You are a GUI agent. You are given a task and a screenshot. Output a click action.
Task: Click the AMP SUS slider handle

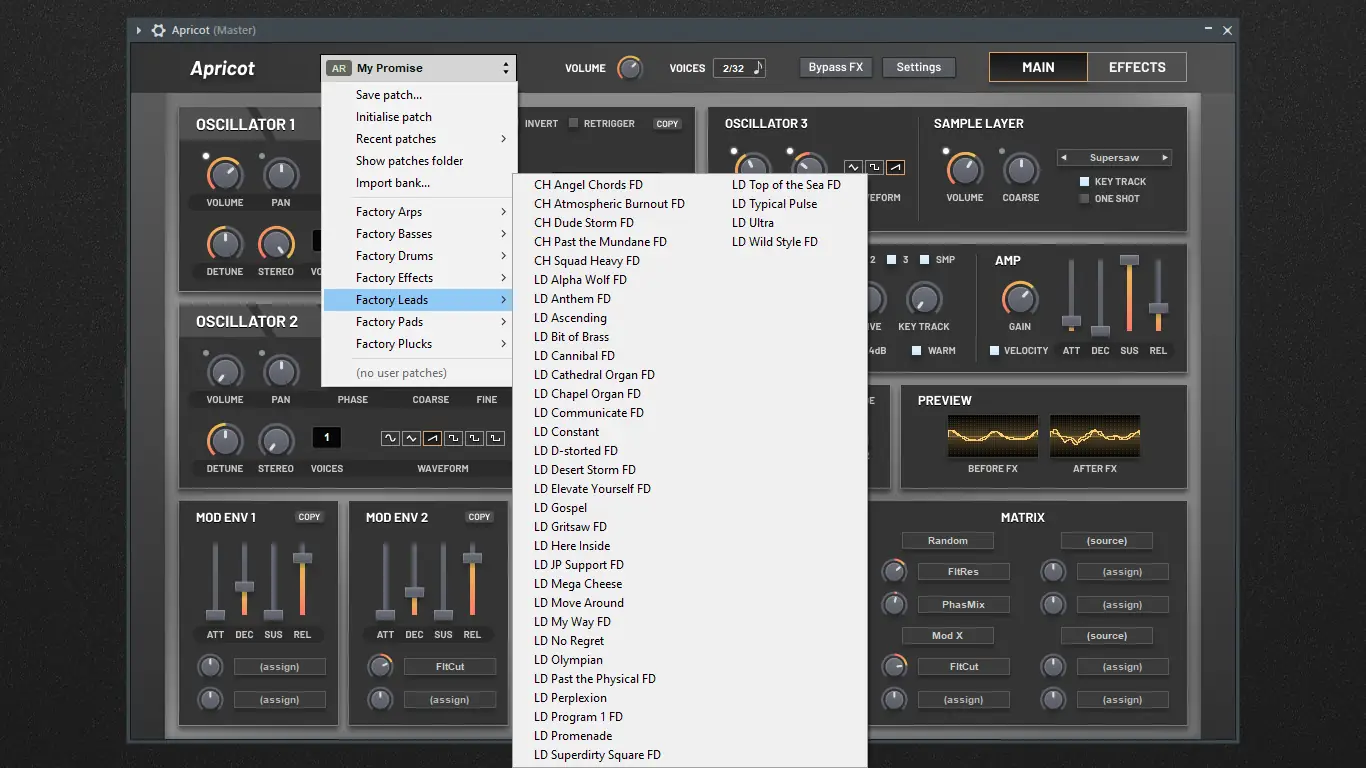tap(1129, 260)
